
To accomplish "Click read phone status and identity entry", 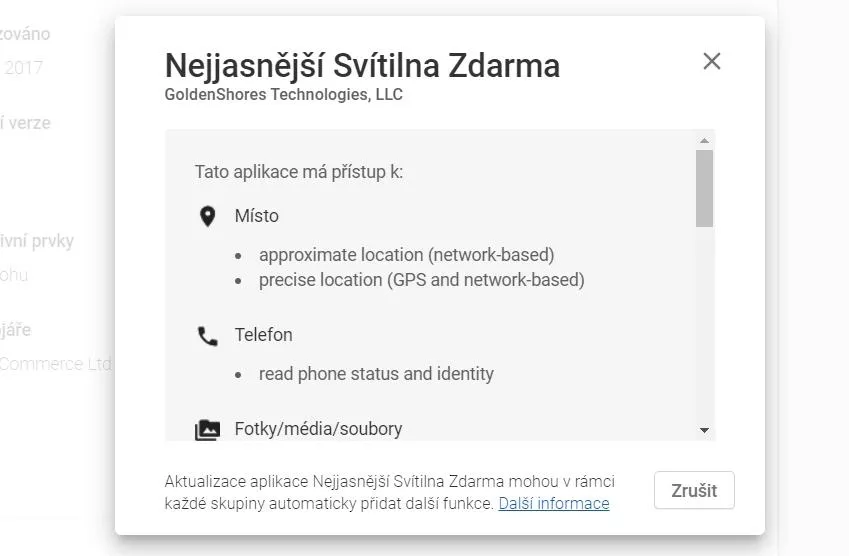I will coord(376,374).
